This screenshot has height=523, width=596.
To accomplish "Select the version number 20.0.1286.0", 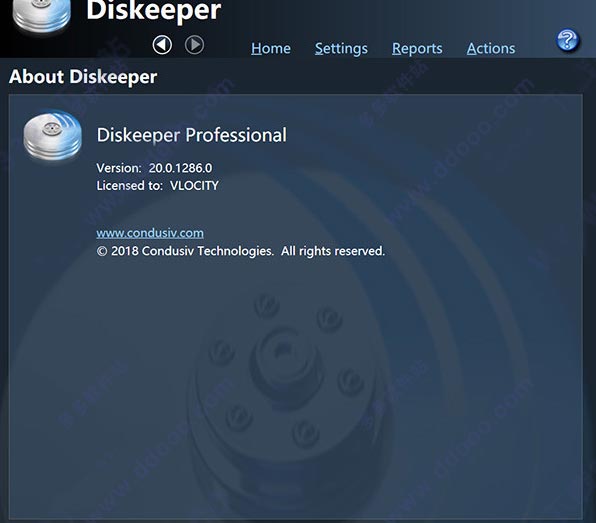I will tap(180, 168).
